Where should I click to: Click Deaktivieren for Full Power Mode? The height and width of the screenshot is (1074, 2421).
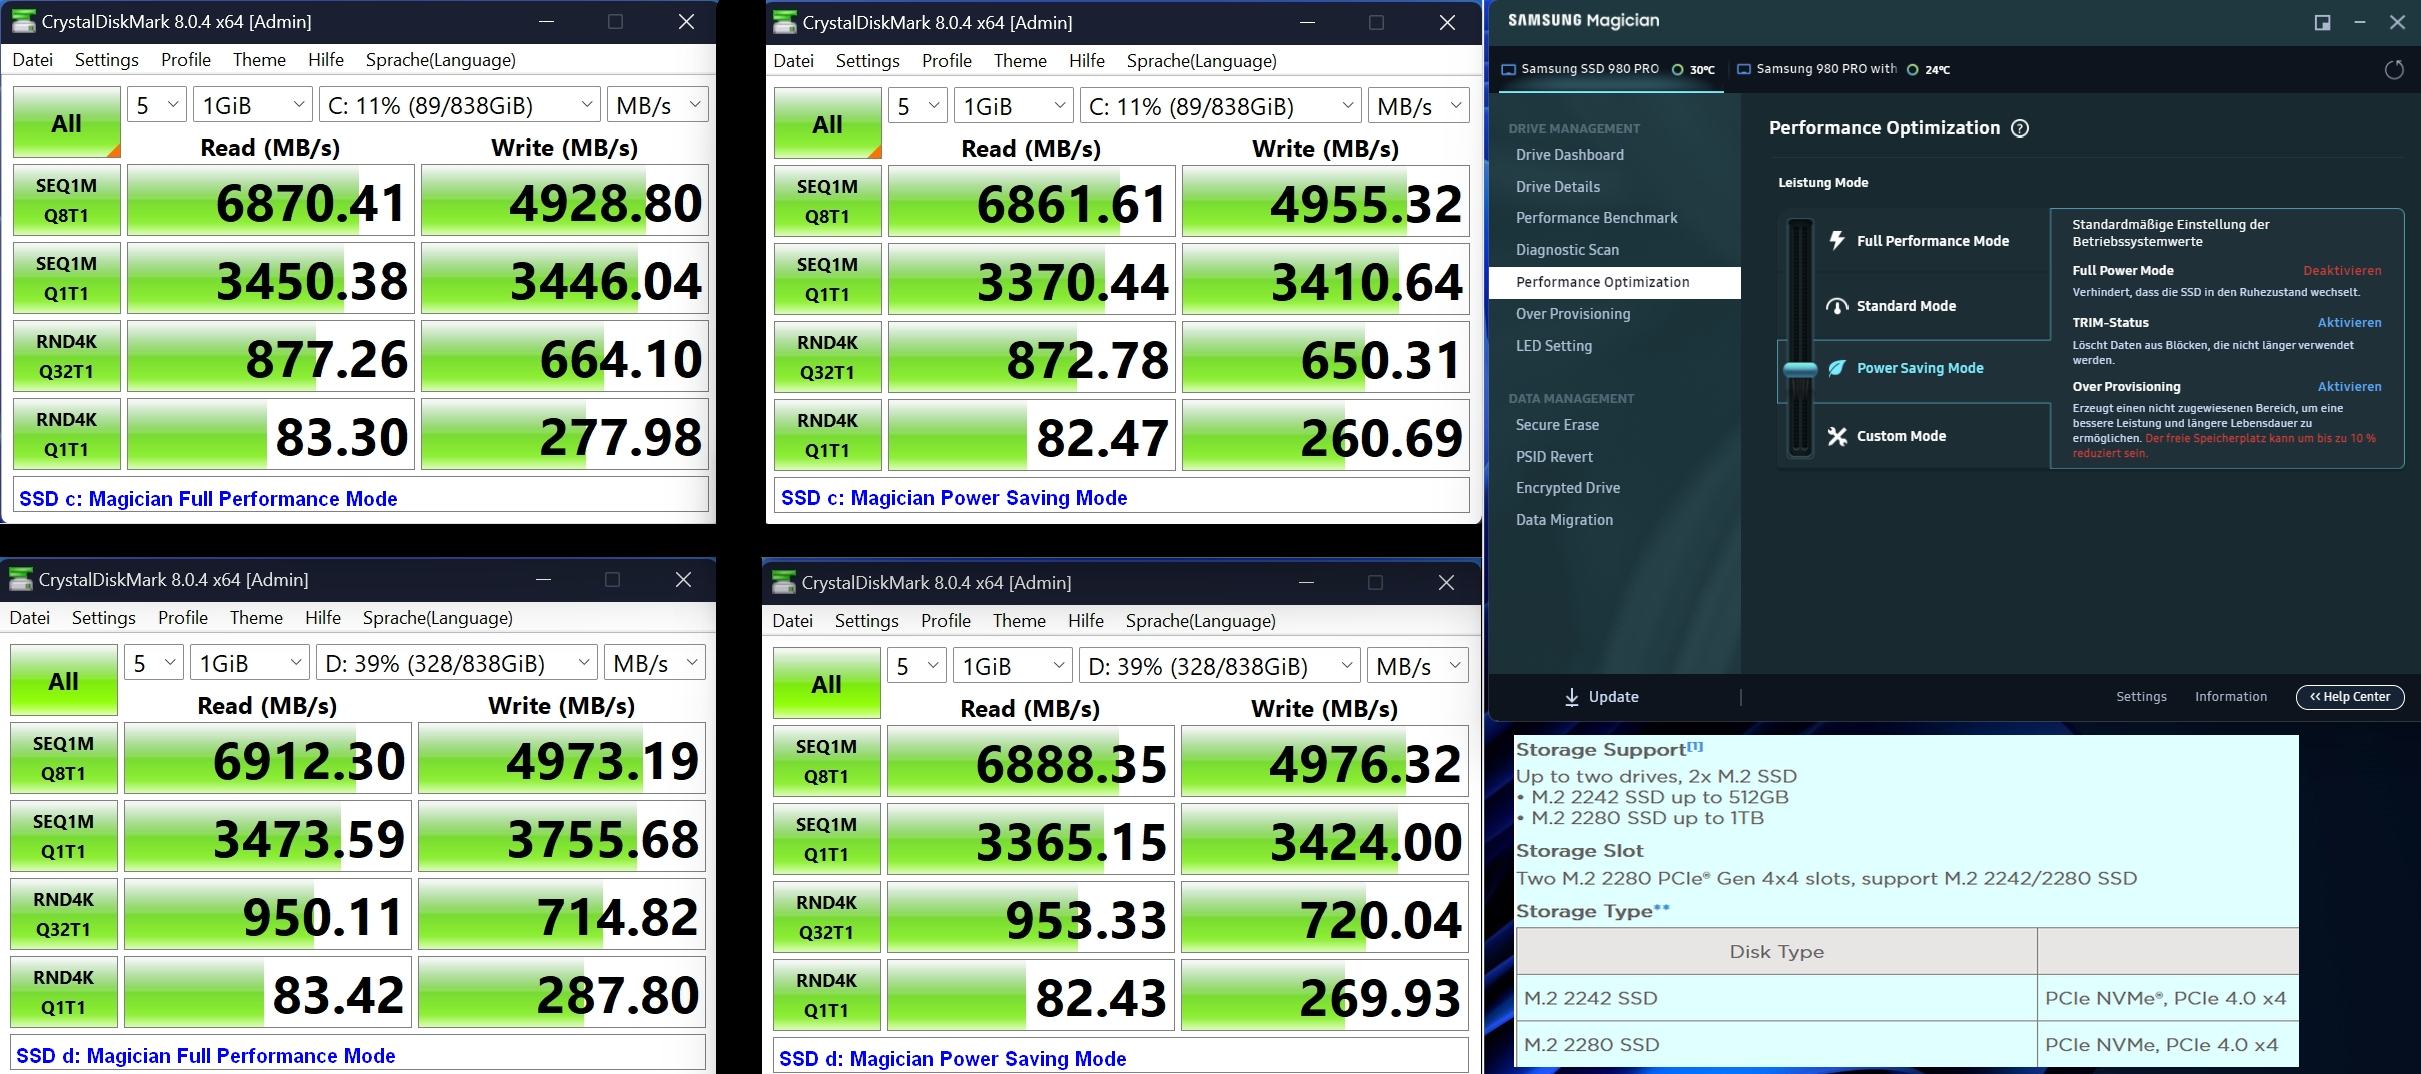(2342, 271)
